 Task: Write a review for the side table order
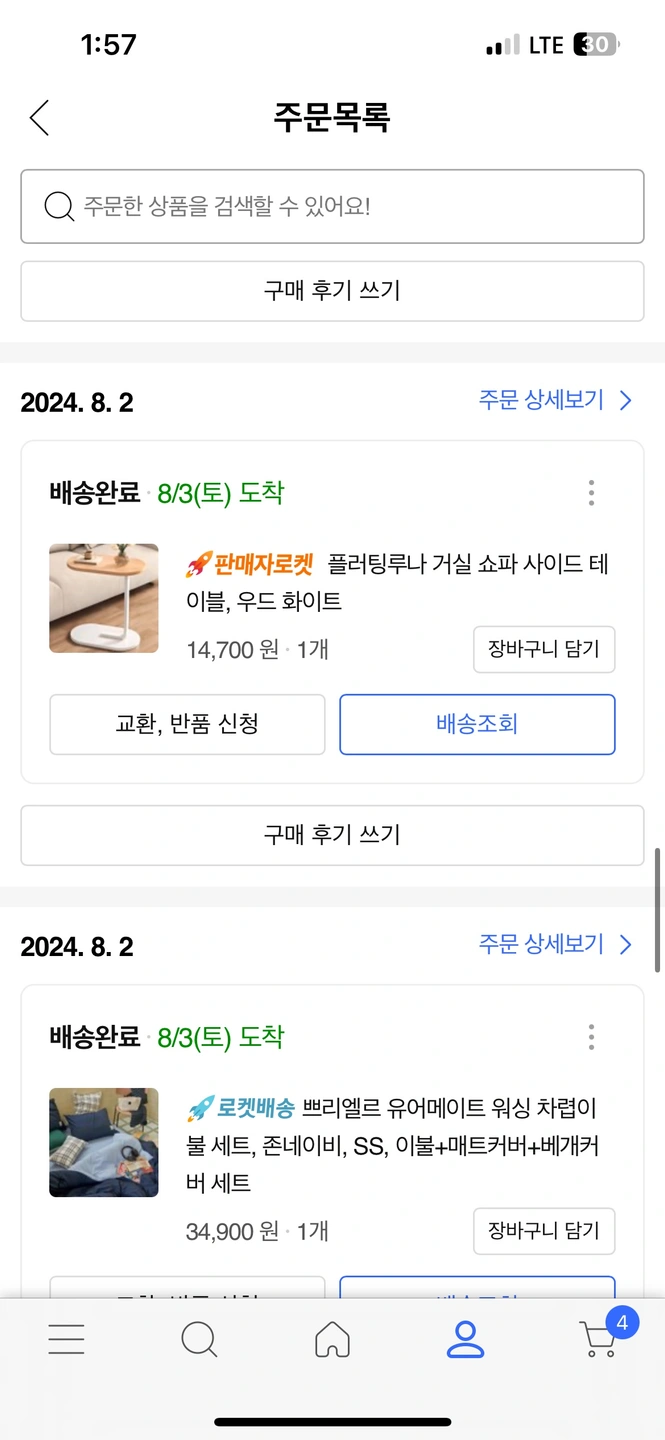point(332,835)
